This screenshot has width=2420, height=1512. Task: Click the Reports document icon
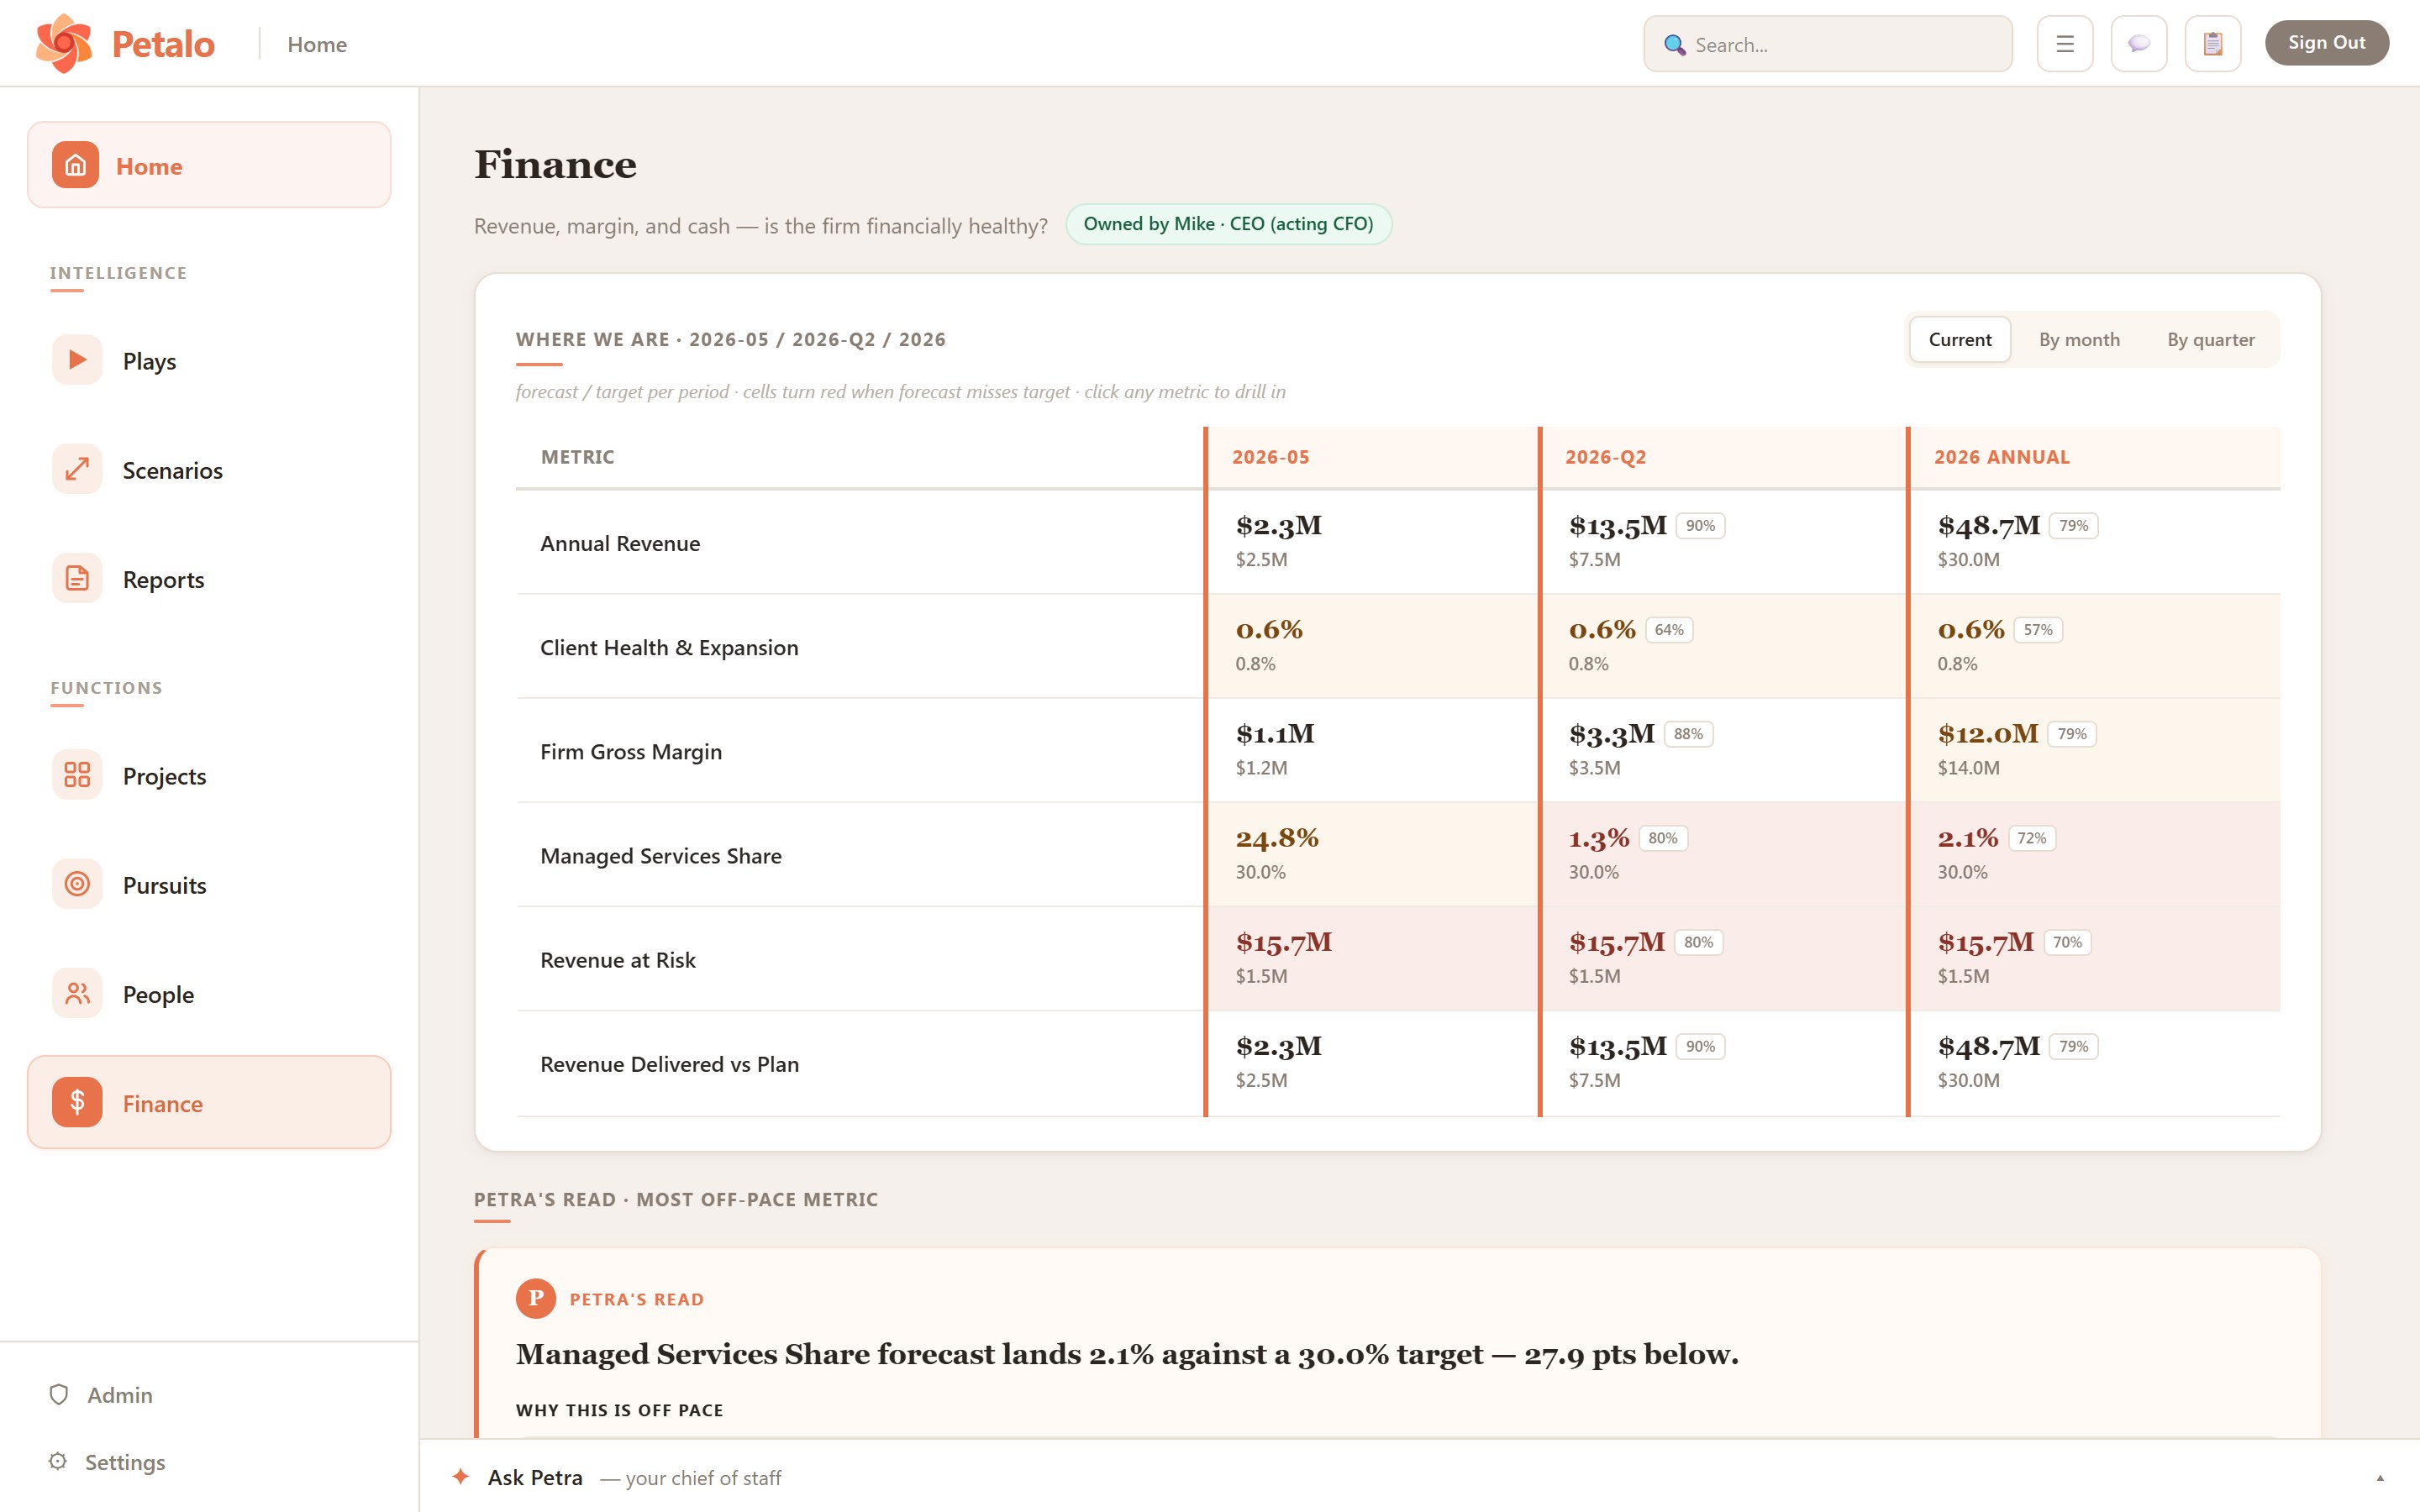tap(77, 578)
